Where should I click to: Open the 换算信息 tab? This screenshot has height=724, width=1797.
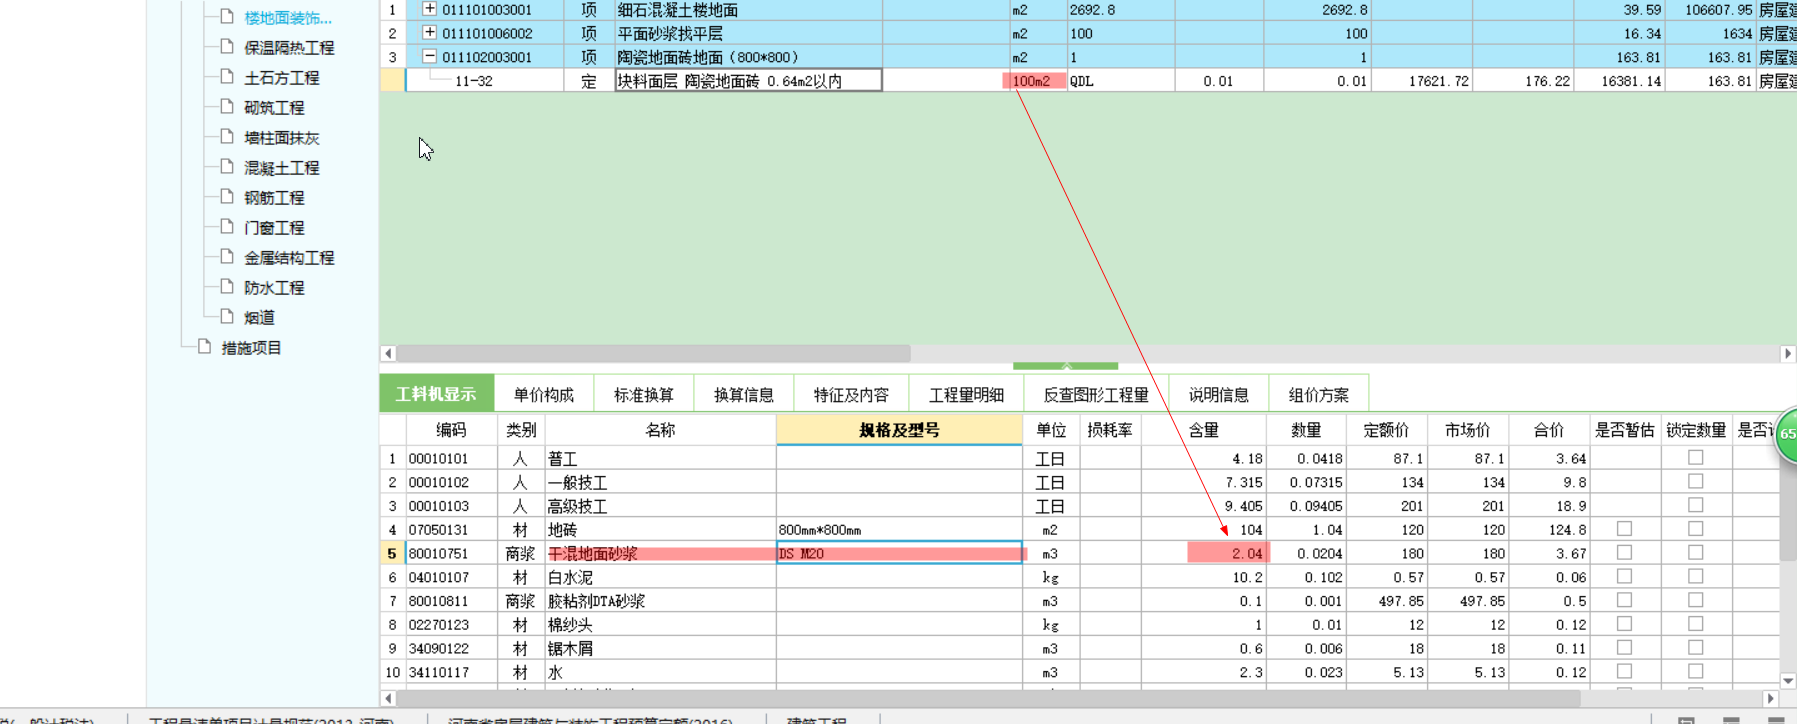(x=743, y=394)
